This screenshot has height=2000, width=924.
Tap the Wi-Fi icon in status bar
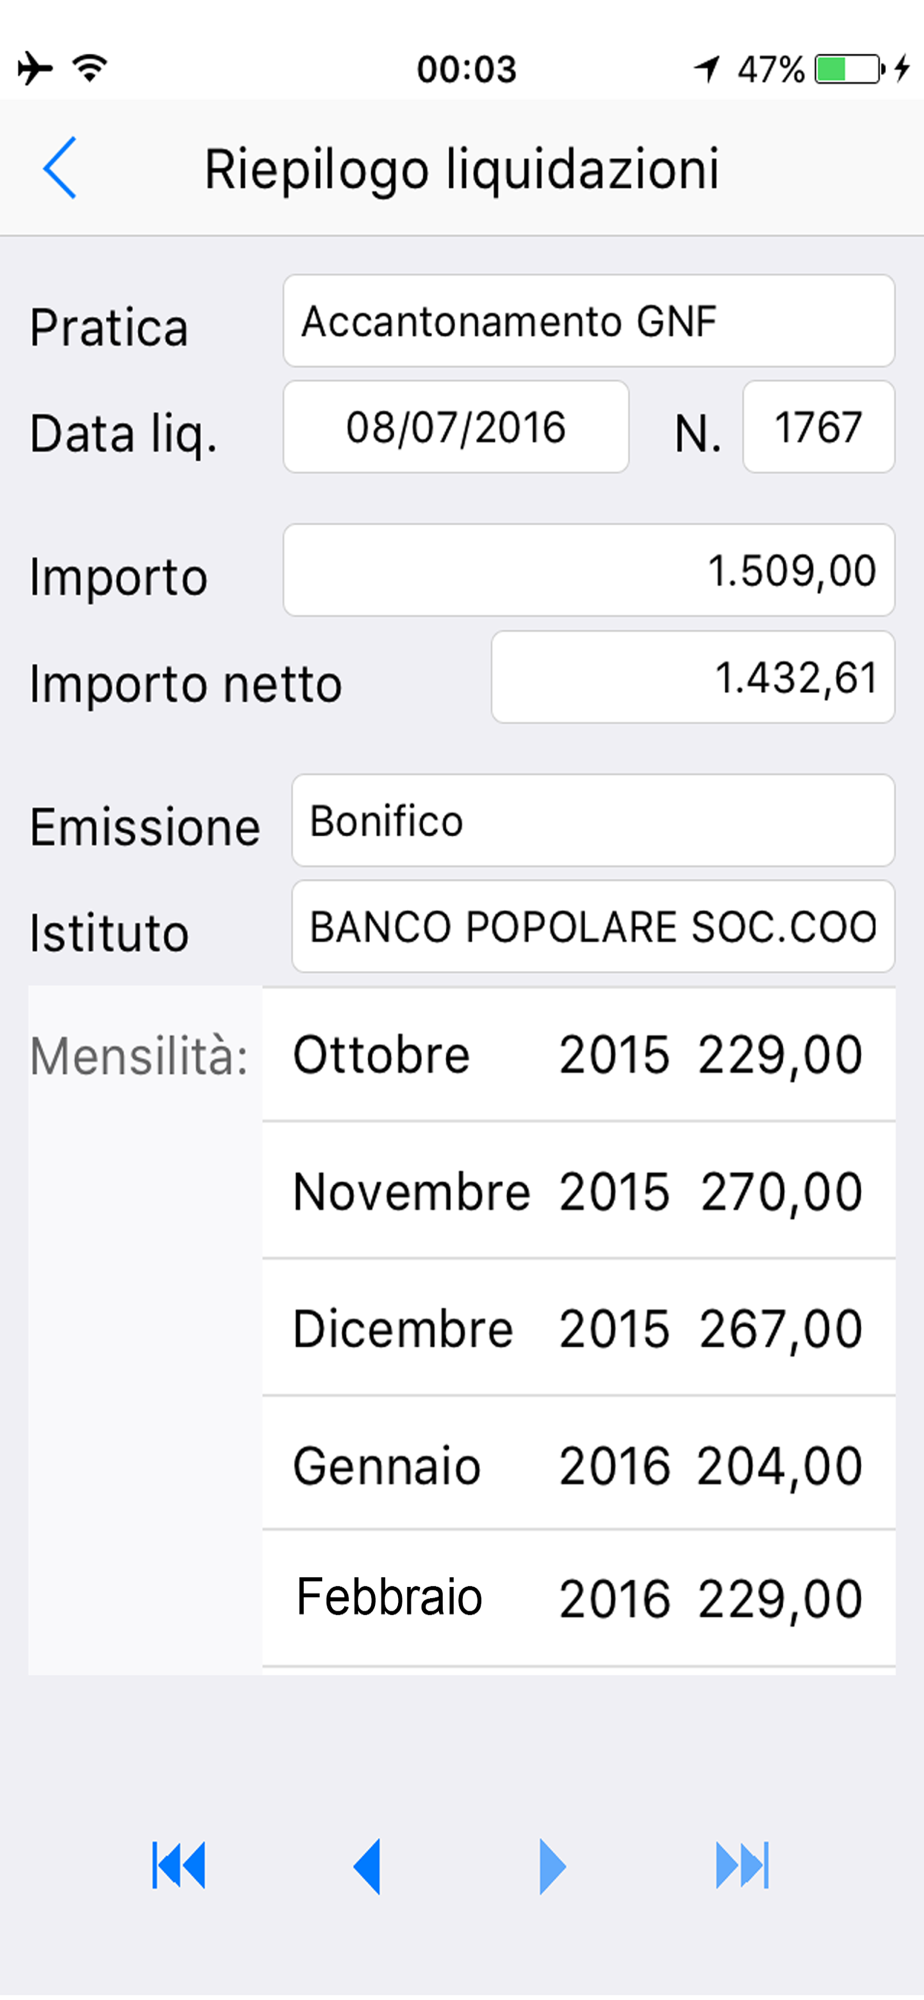tap(90, 68)
